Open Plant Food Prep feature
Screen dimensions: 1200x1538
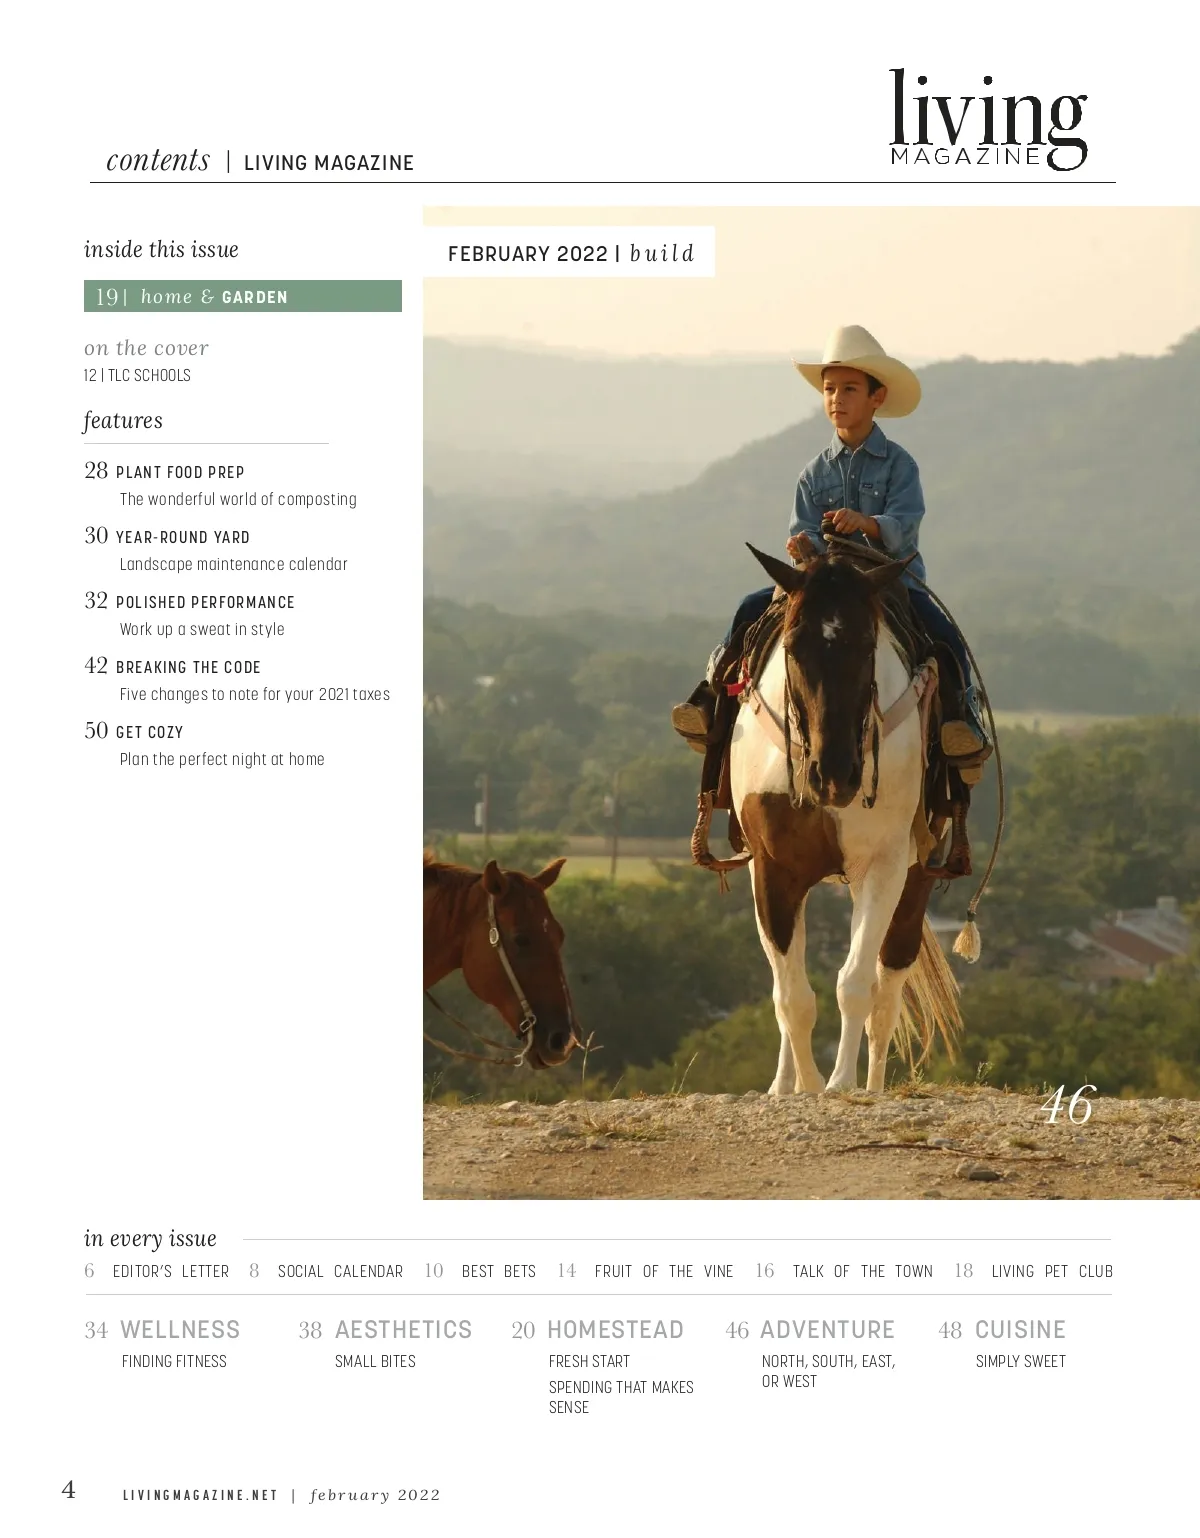click(x=180, y=472)
